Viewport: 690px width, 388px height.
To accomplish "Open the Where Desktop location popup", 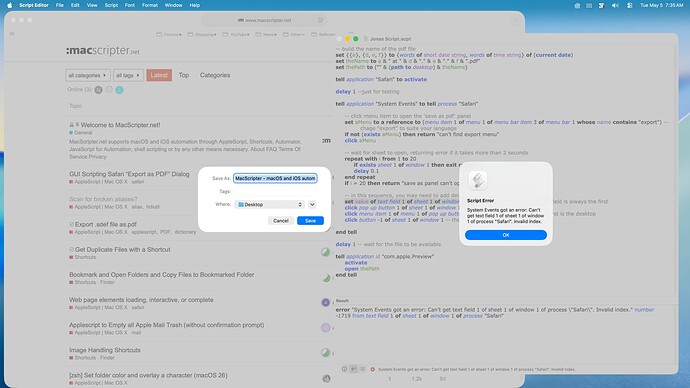I will click(x=270, y=205).
